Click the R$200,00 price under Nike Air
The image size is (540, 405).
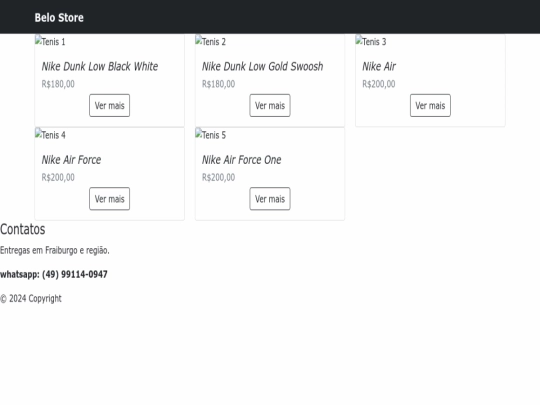click(x=378, y=84)
